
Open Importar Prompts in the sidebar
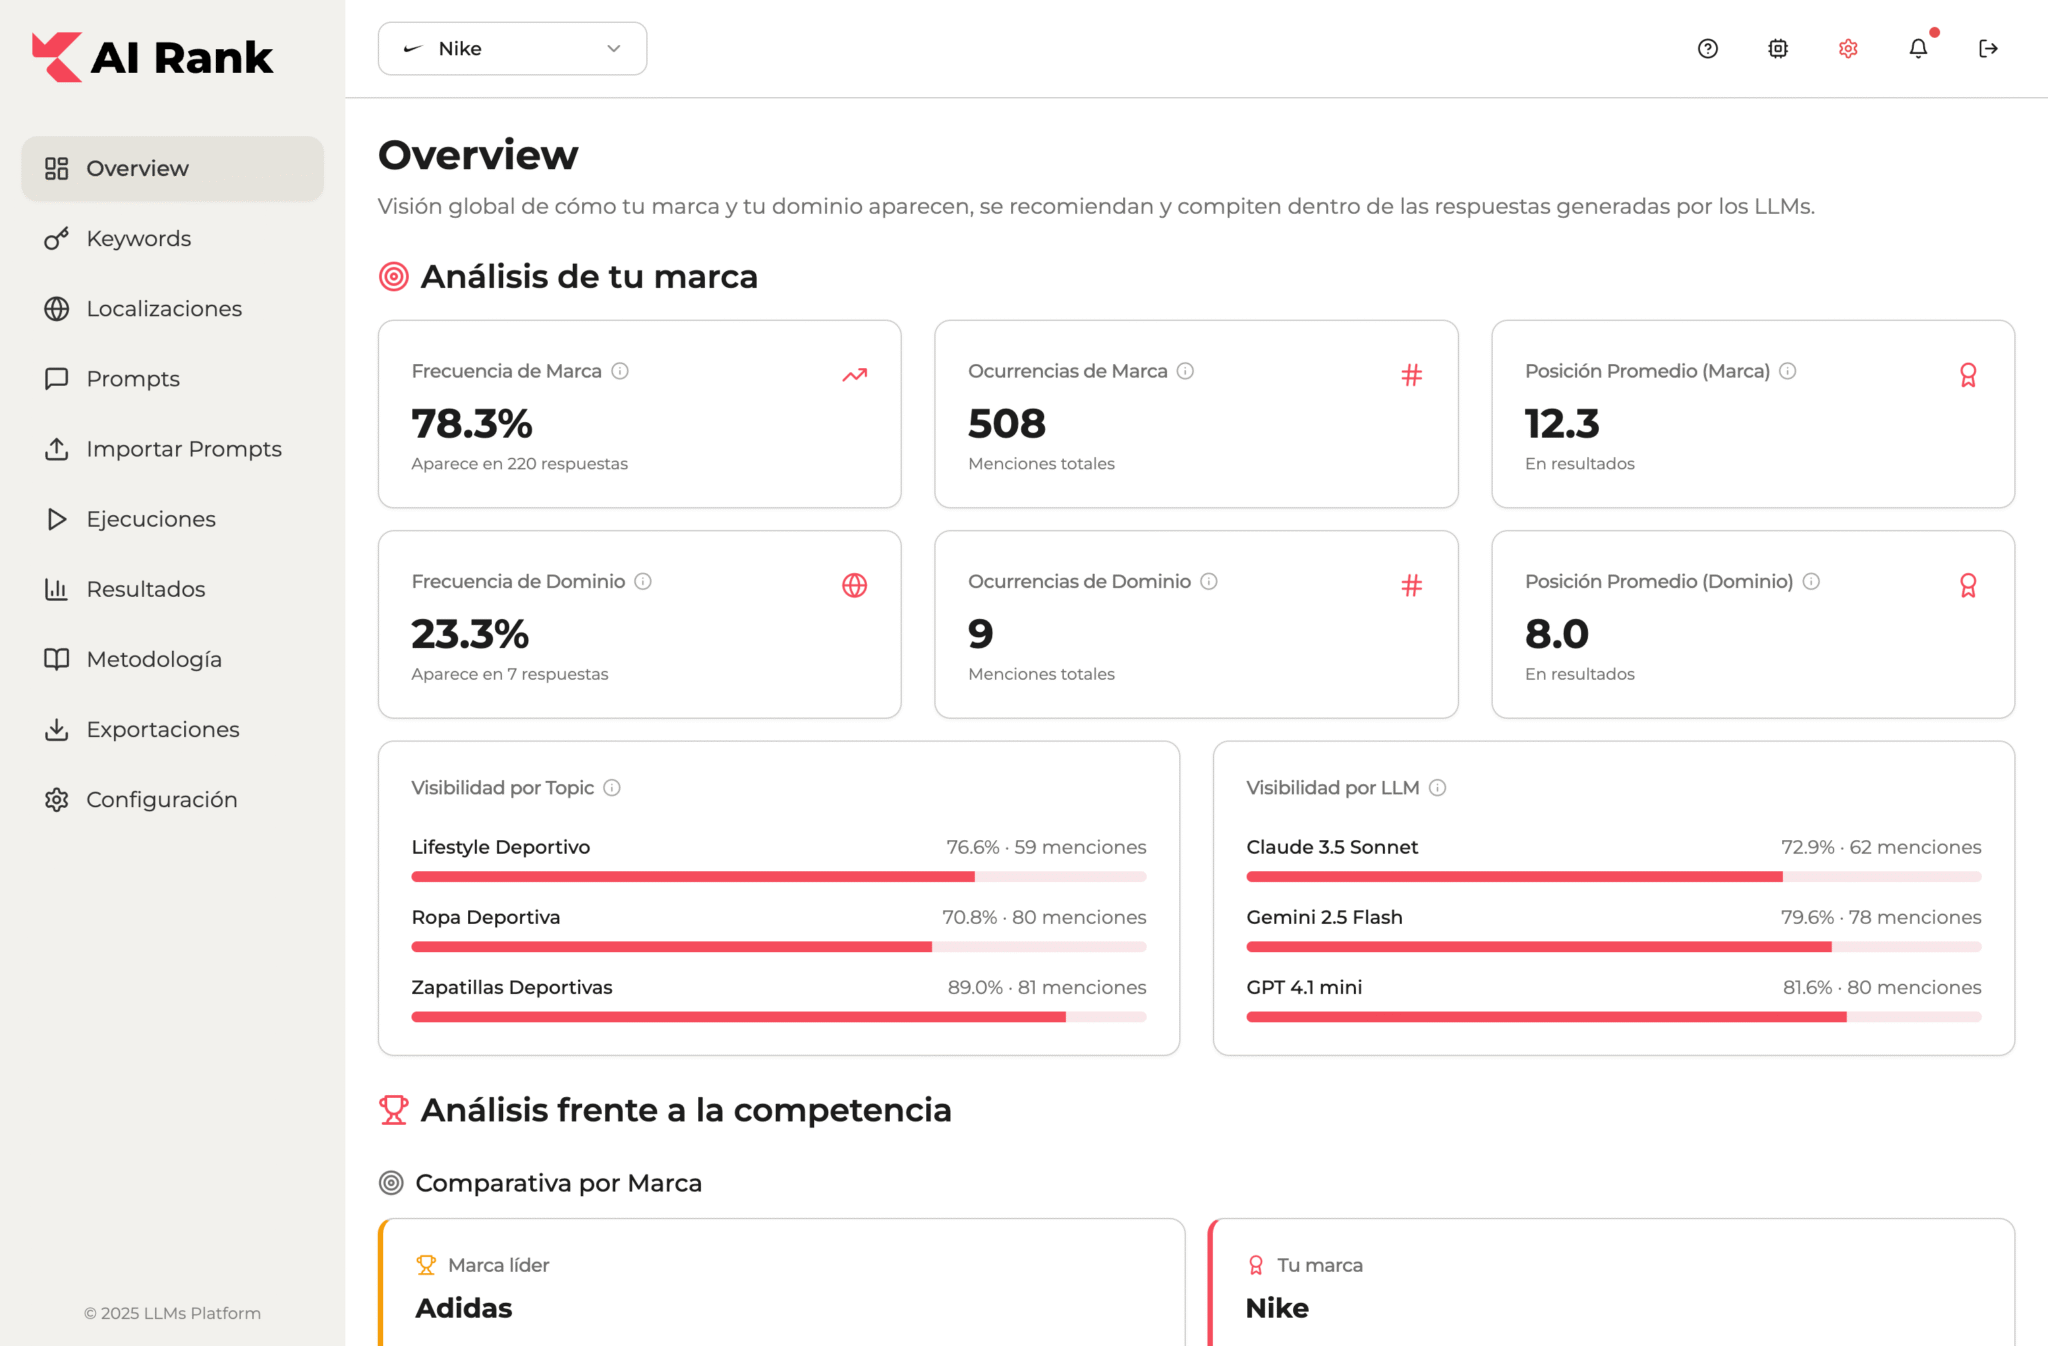point(172,449)
